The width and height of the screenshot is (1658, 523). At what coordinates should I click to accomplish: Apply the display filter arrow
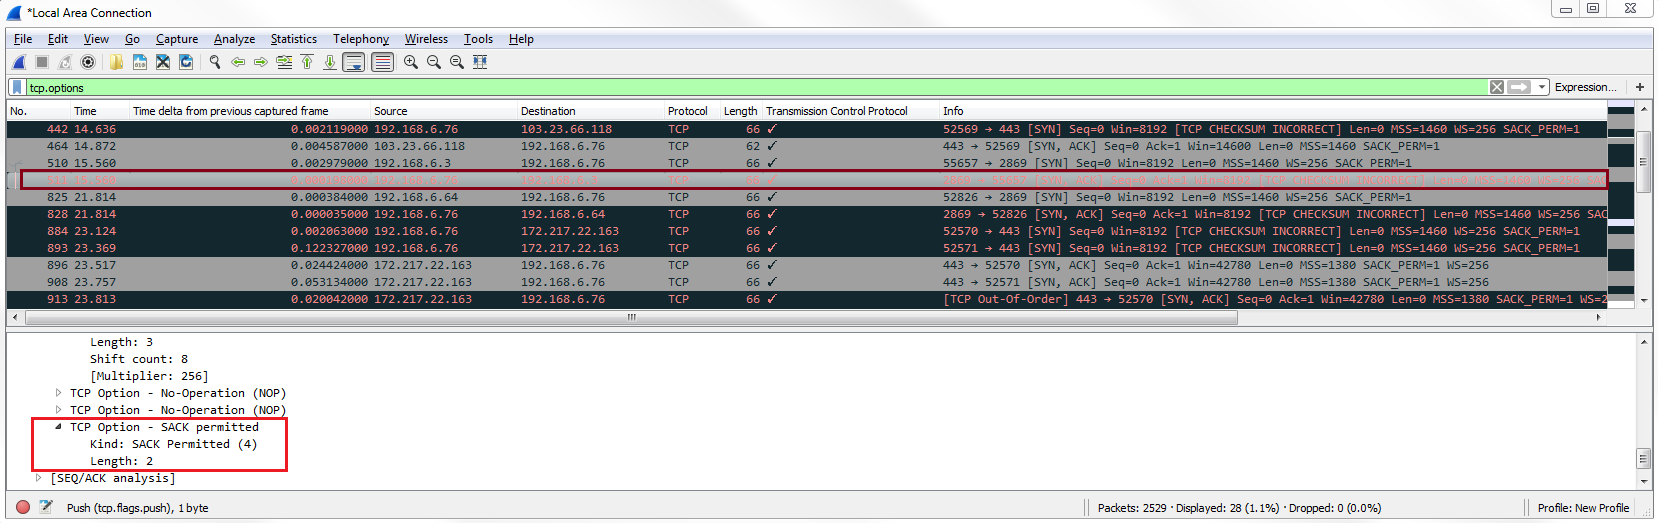(1520, 87)
